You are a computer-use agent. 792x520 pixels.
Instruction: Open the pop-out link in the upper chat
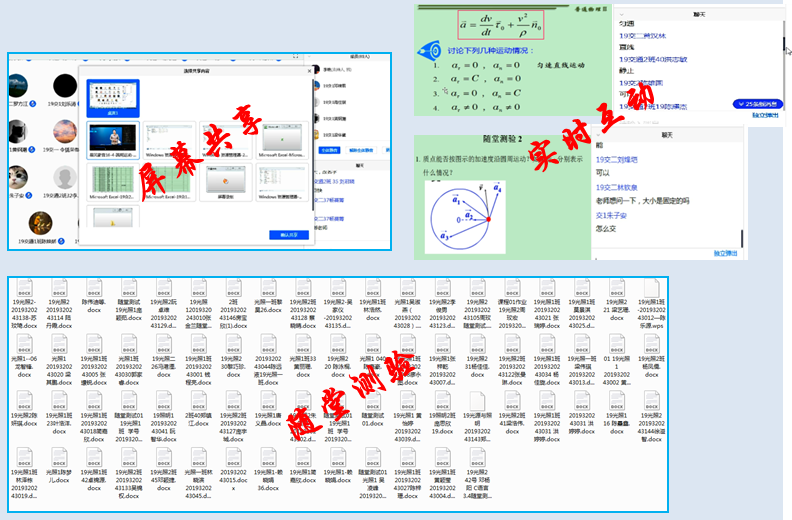(764, 115)
